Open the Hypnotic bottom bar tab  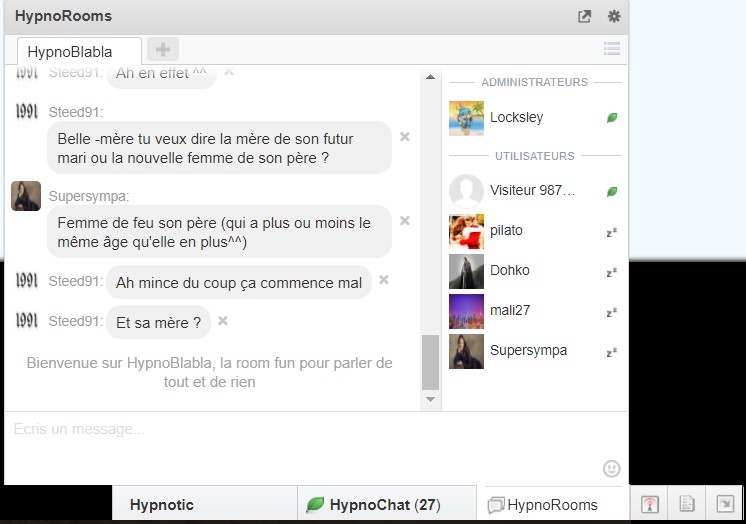point(205,504)
